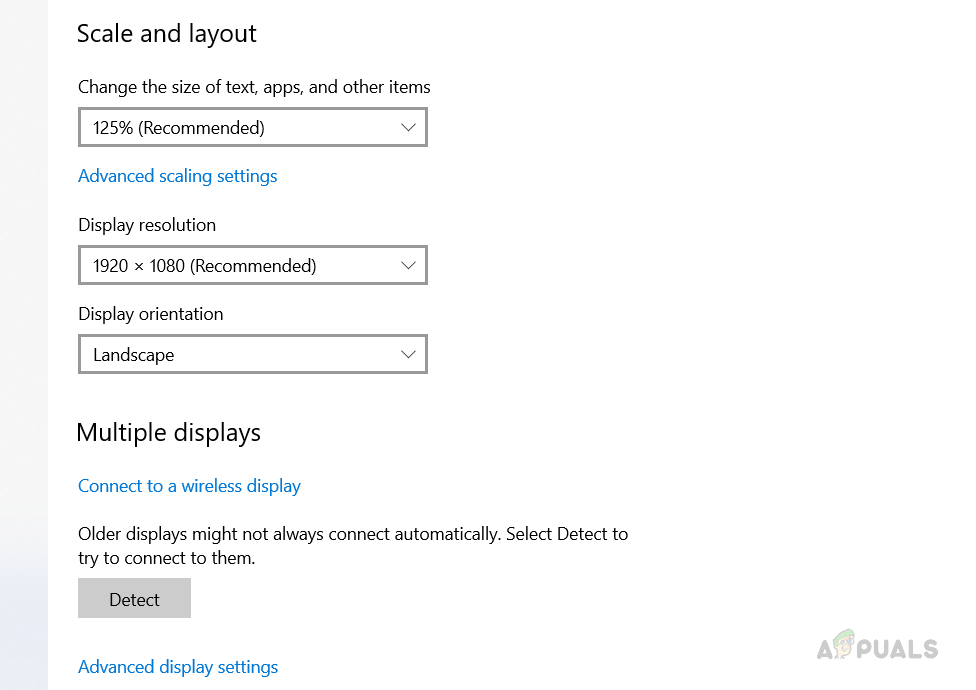Click the Multiple displays heading
The image size is (976, 690).
point(168,432)
